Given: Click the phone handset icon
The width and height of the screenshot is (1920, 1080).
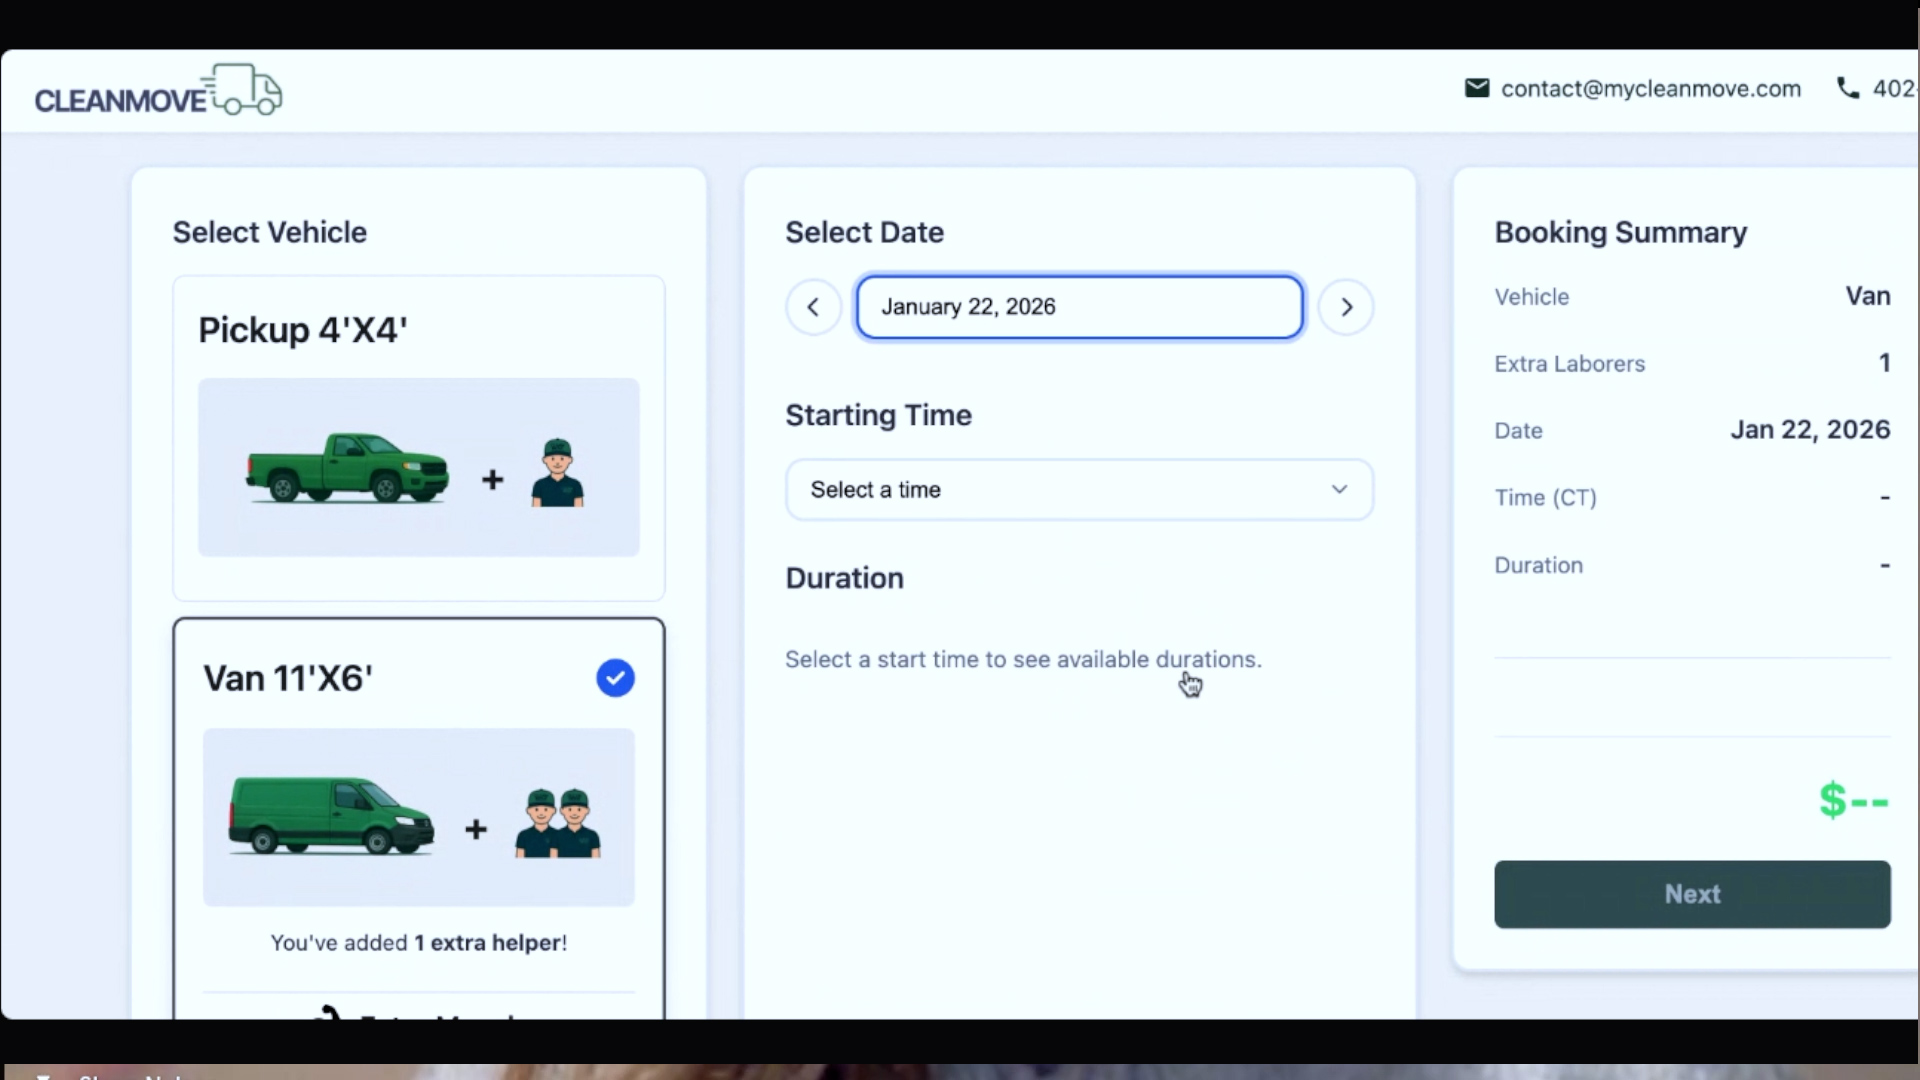Looking at the screenshot, I should (1847, 88).
